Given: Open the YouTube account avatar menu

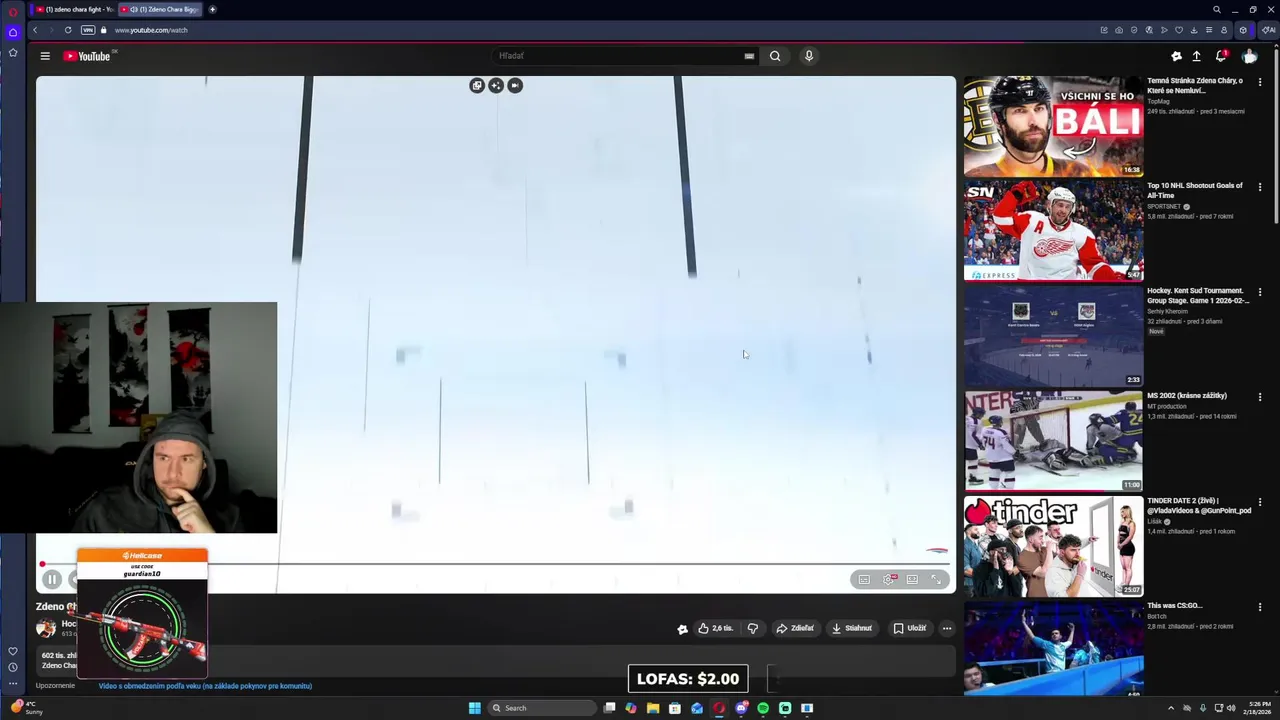Looking at the screenshot, I should (x=1249, y=56).
